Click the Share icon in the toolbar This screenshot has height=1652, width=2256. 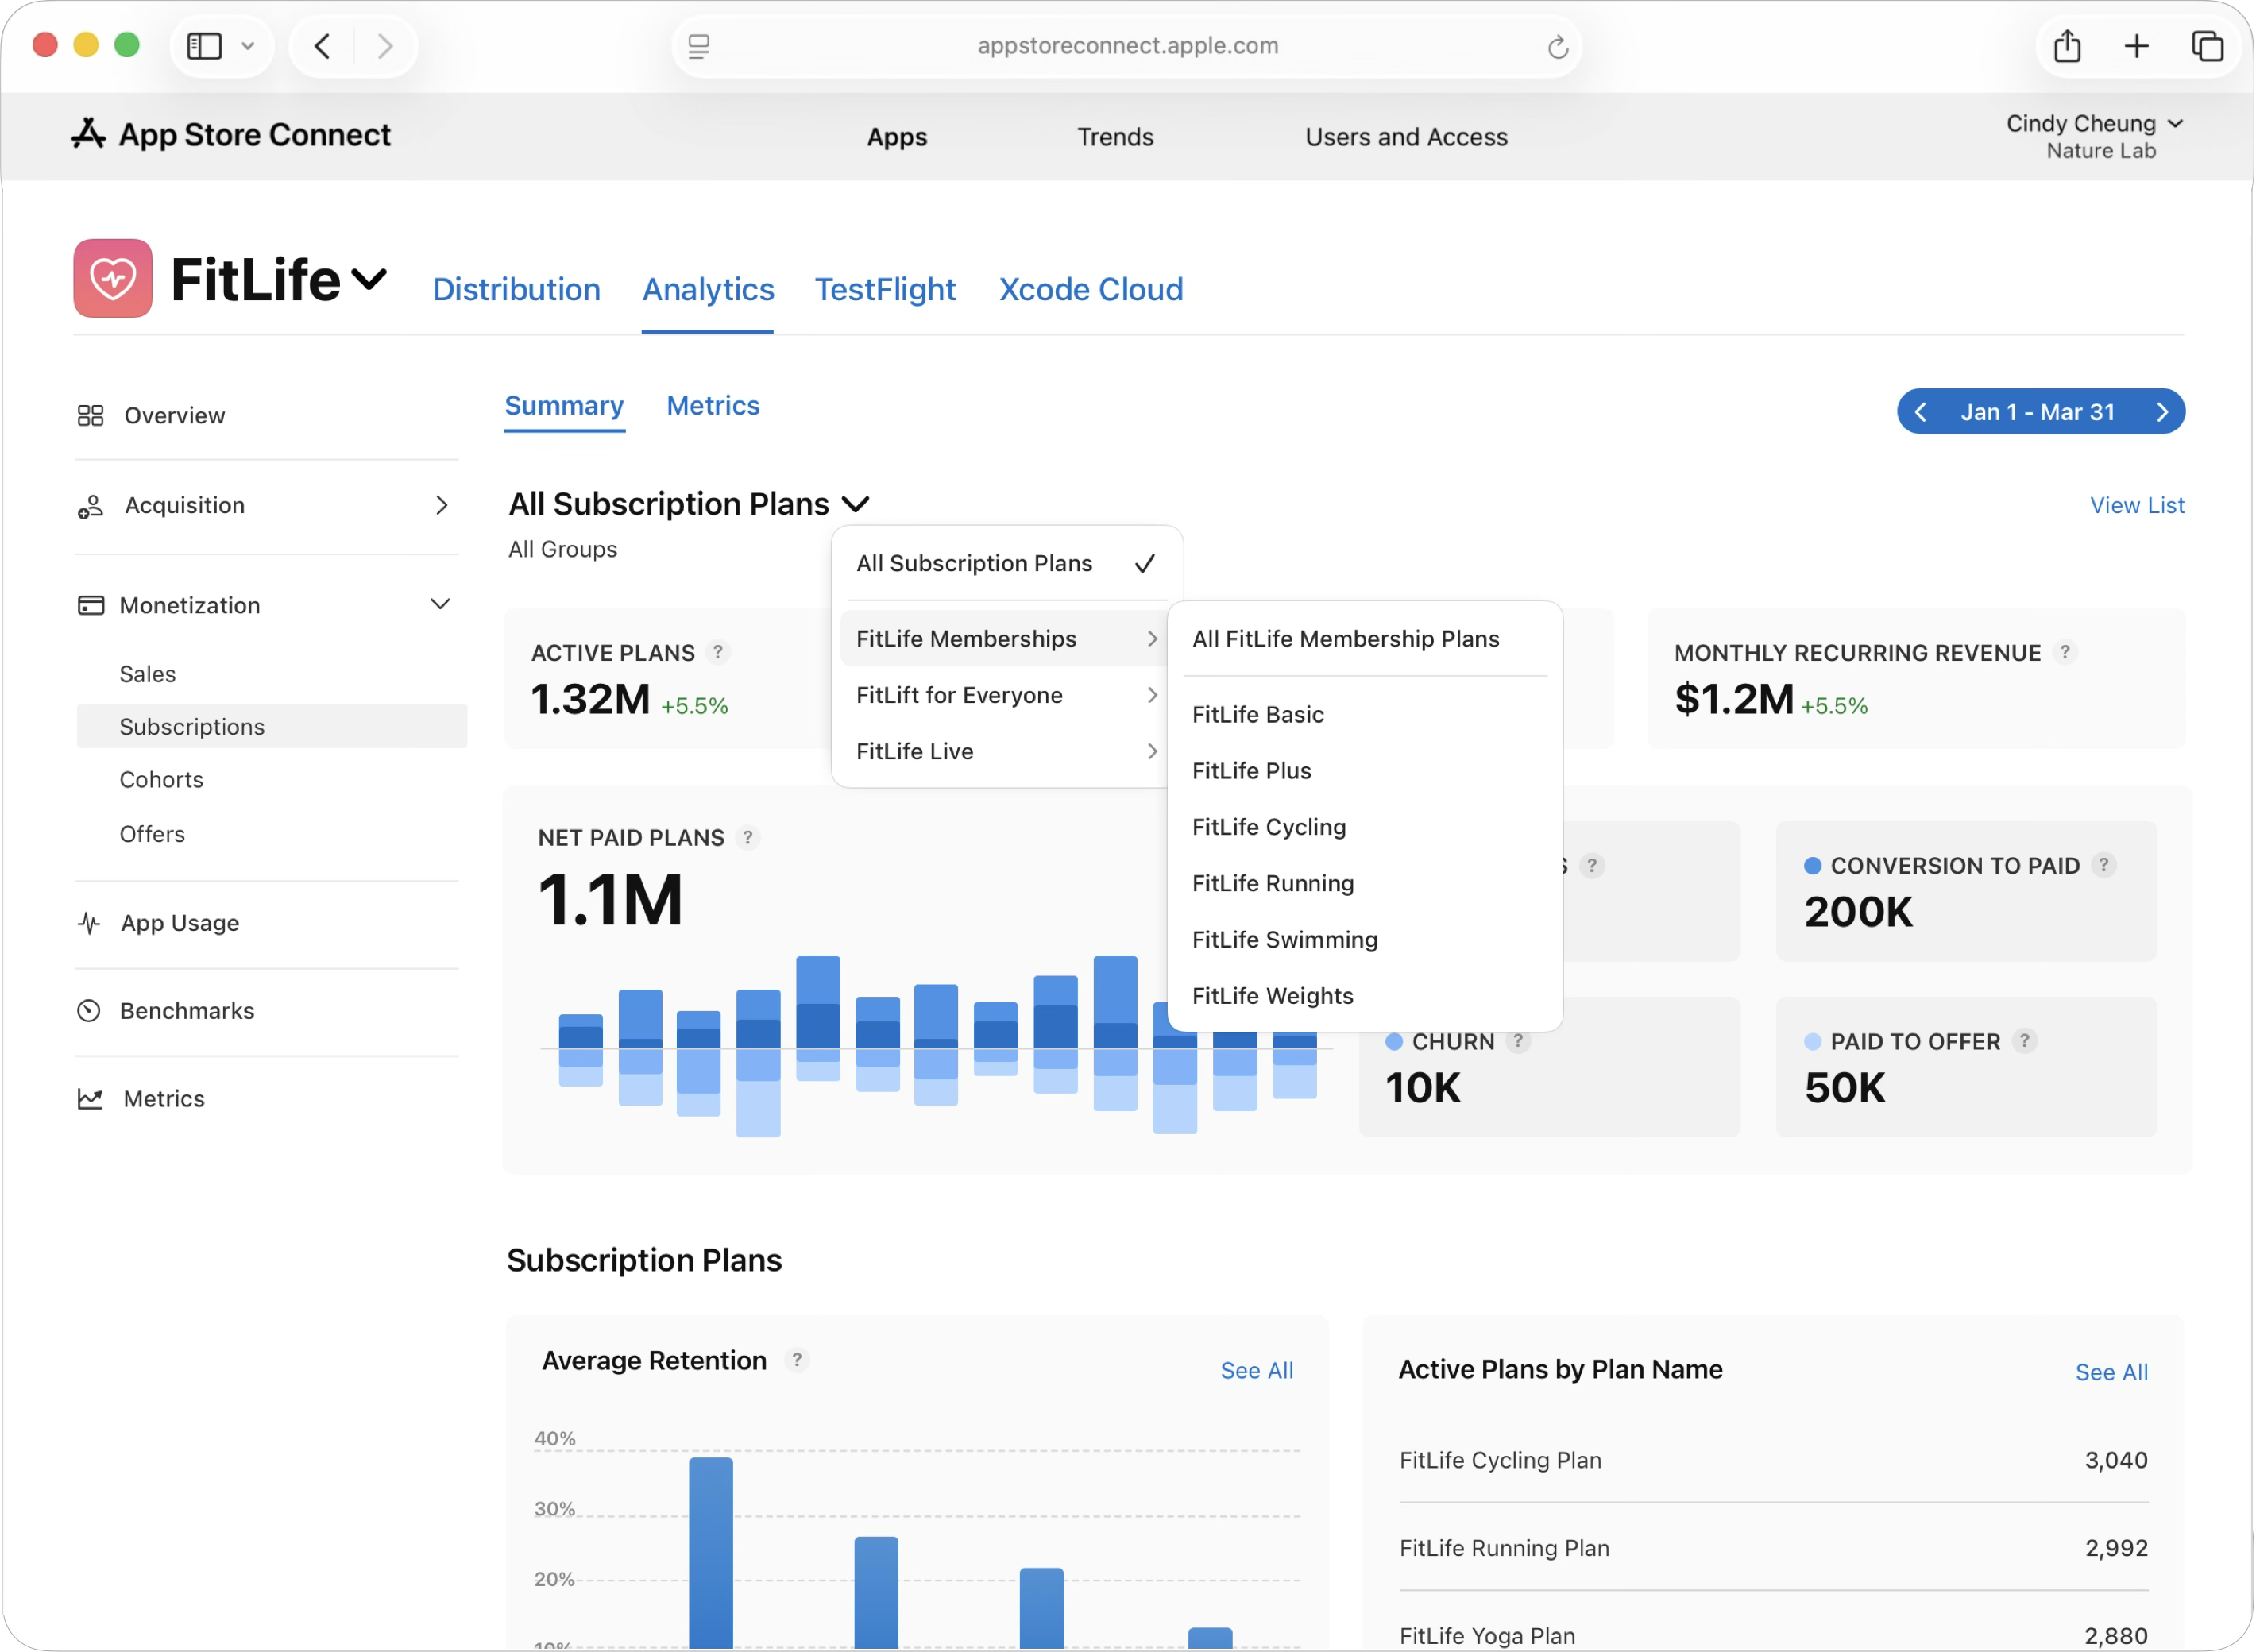coord(2066,46)
